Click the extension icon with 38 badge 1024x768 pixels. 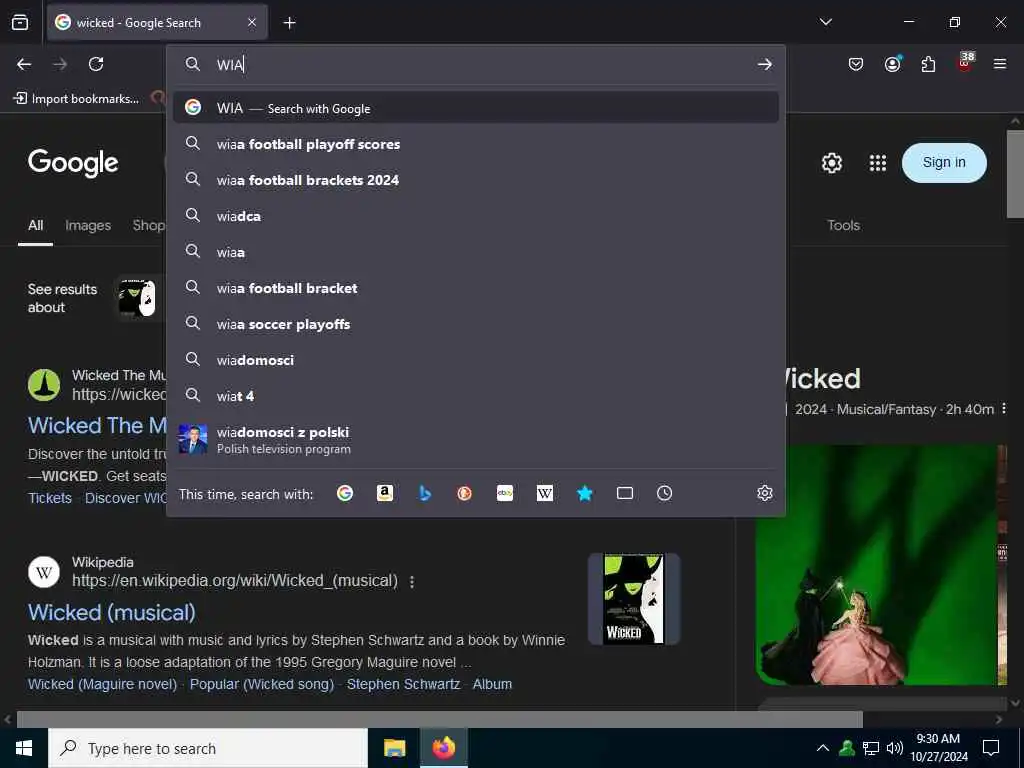965,63
